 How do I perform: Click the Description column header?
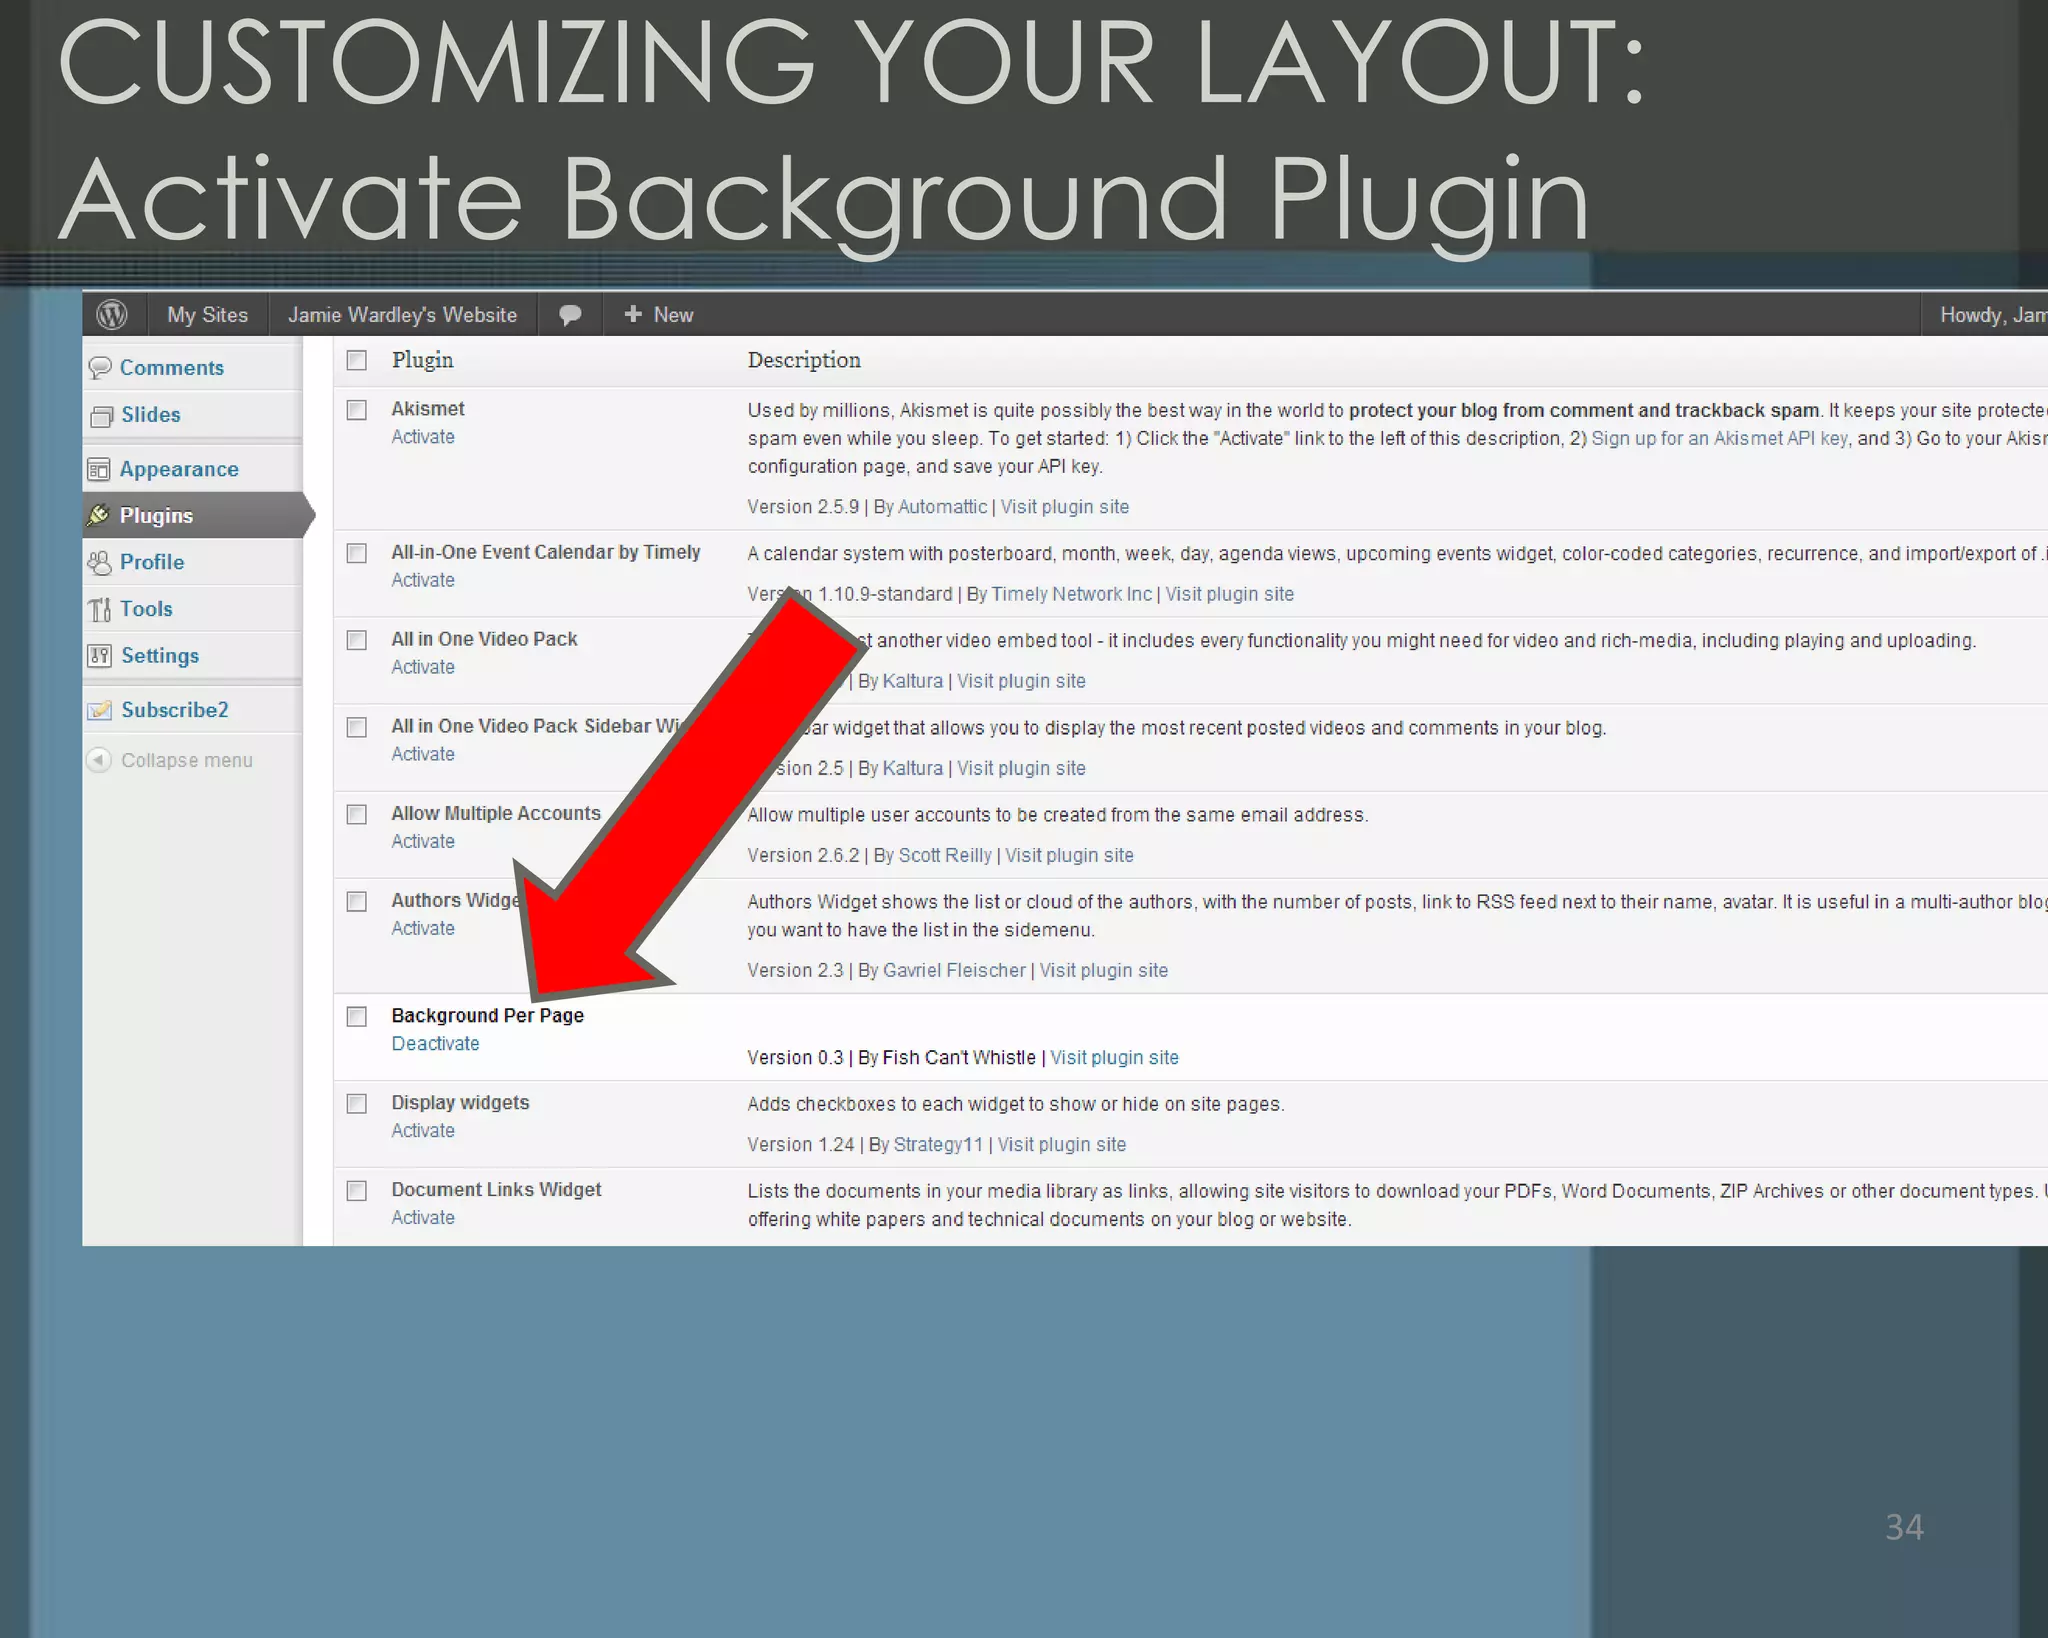click(x=804, y=360)
